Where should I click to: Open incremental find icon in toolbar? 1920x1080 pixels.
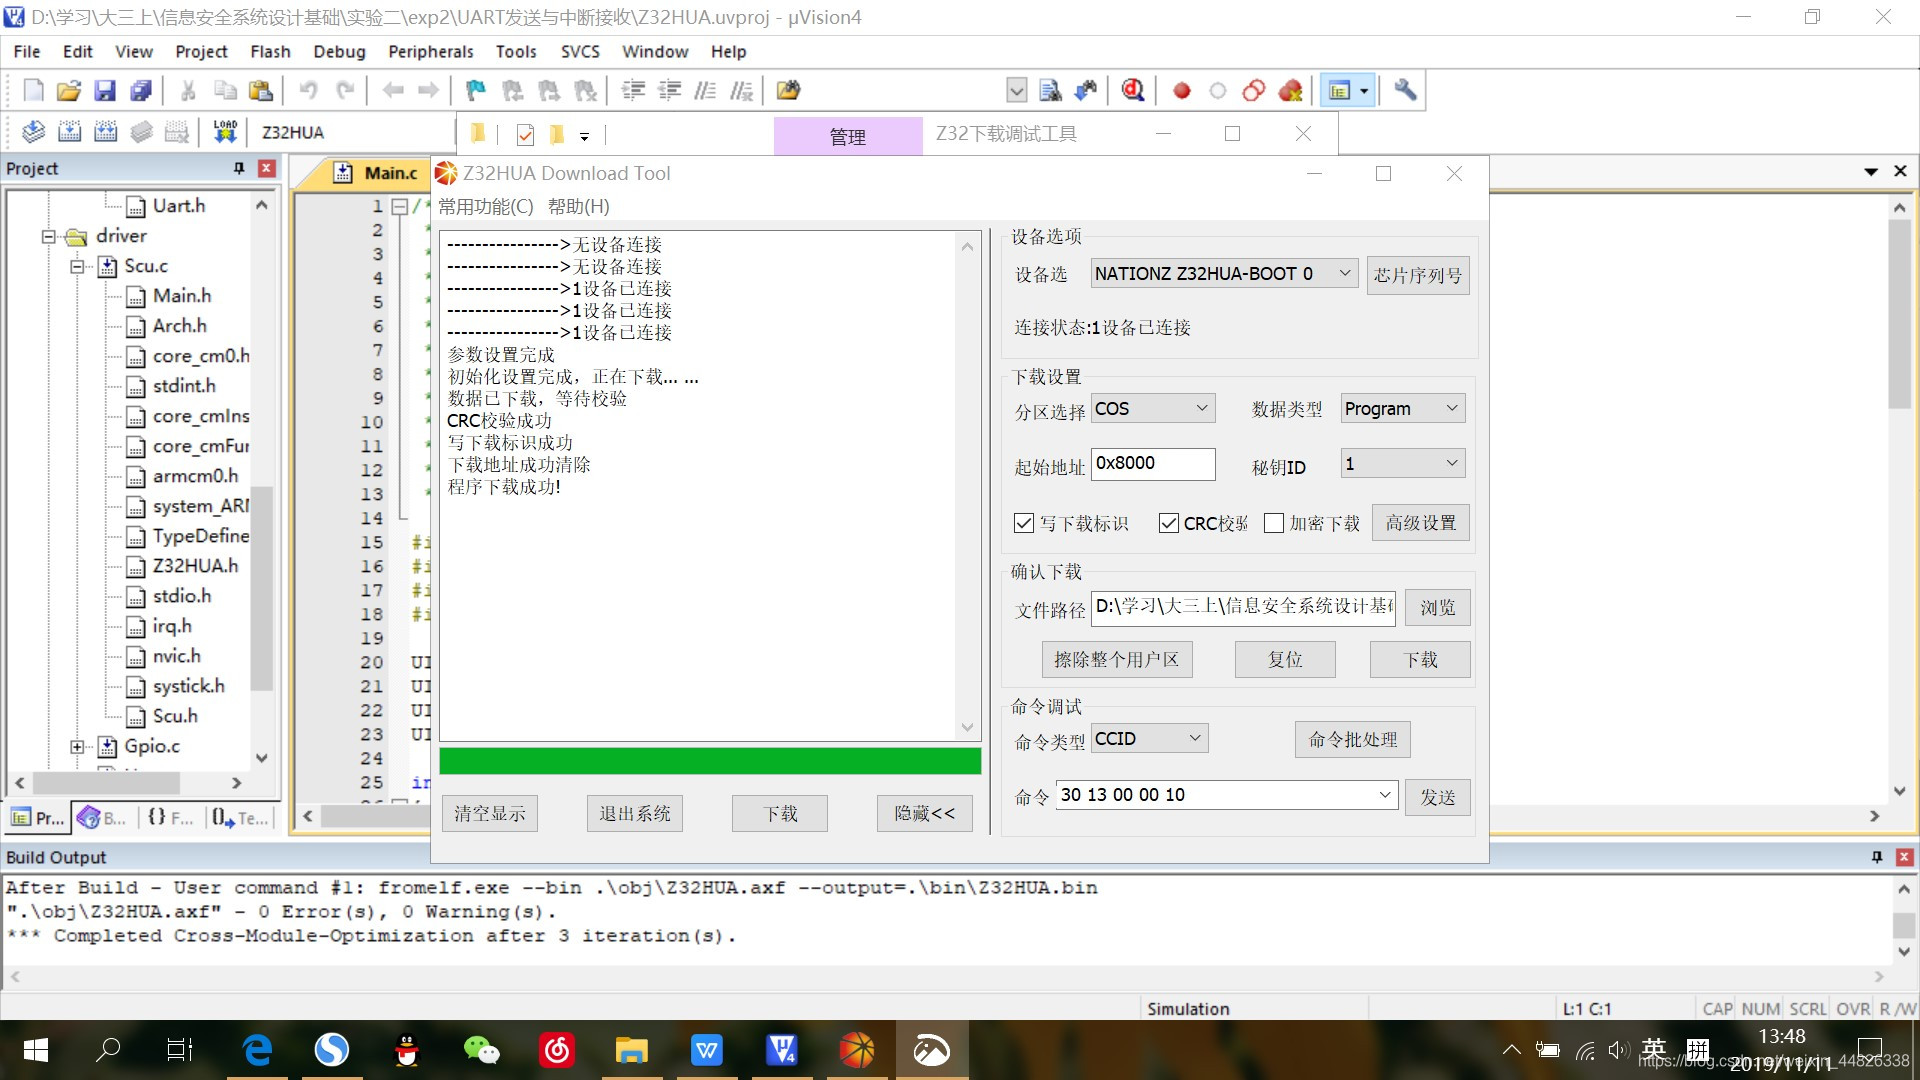1086,91
